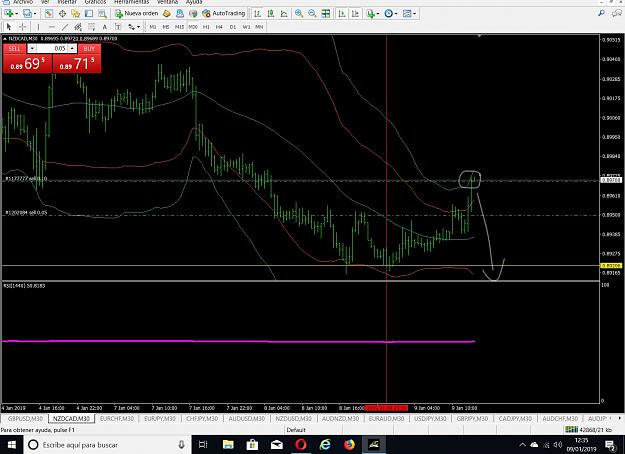Image resolution: width=625 pixels, height=454 pixels.
Task: Advance chart tabs with right arrow
Action: pyautogui.click(x=619, y=418)
